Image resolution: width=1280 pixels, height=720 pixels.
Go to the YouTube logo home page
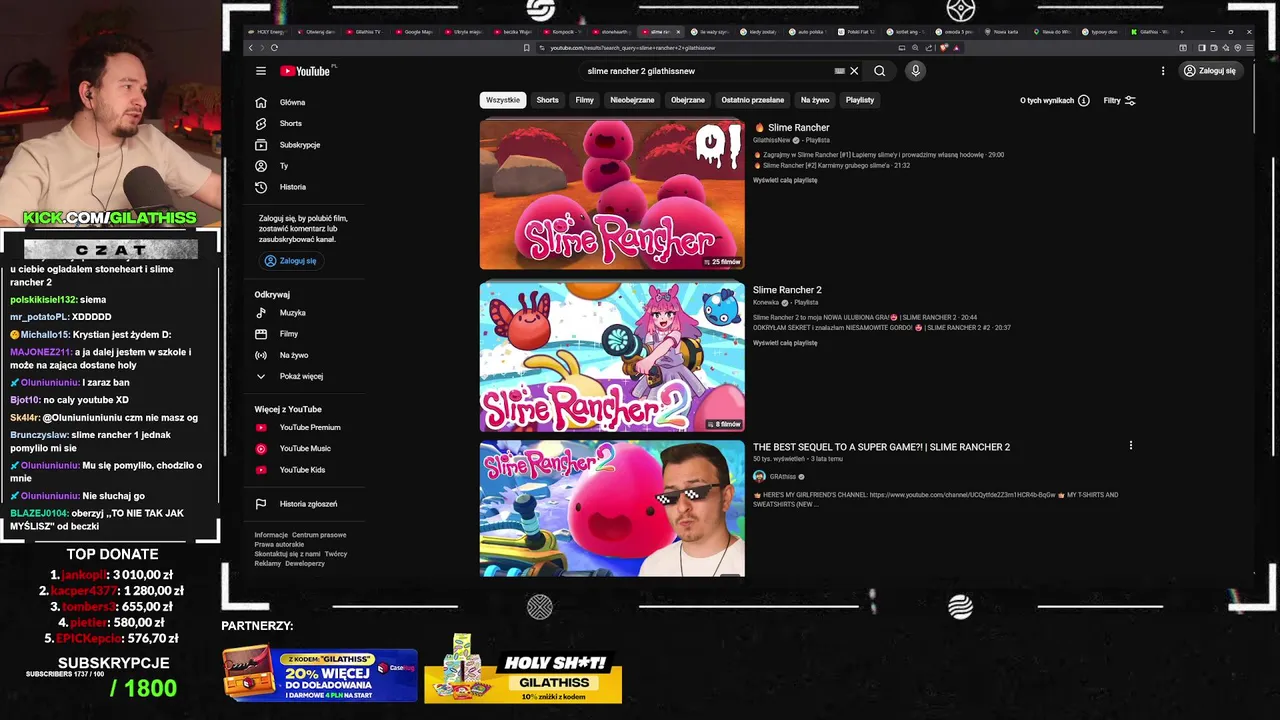(x=305, y=71)
